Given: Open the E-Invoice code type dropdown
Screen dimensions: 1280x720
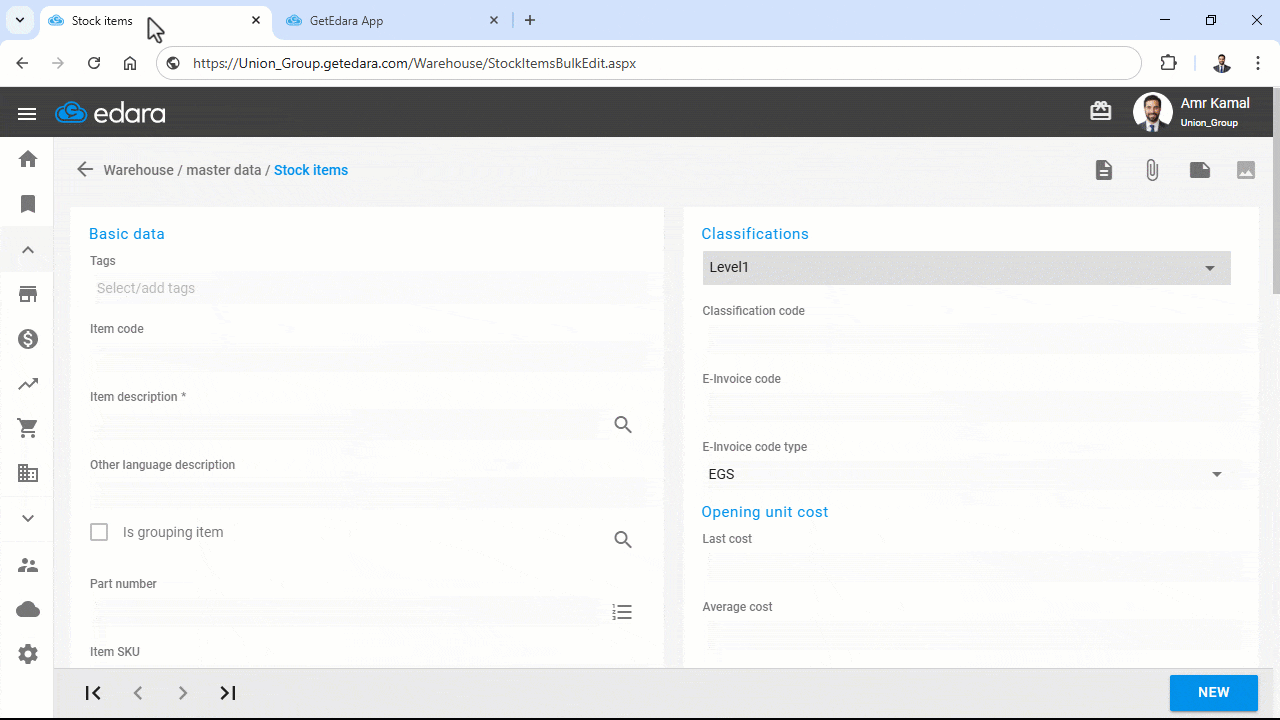Looking at the screenshot, I should tap(966, 474).
